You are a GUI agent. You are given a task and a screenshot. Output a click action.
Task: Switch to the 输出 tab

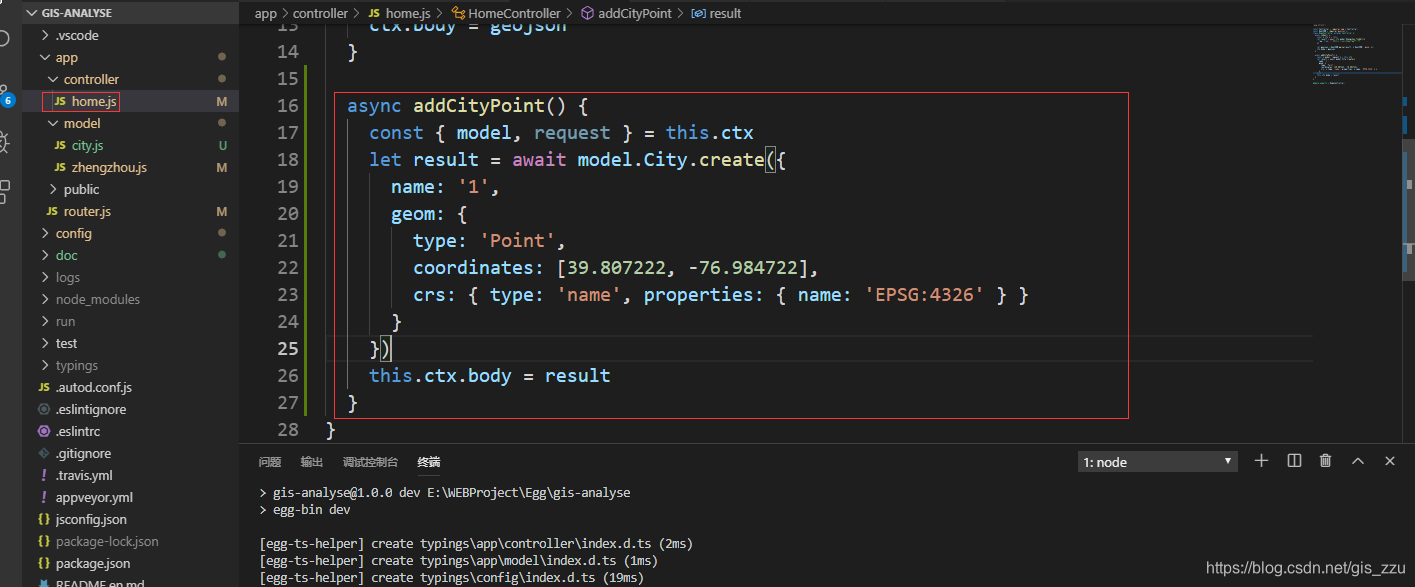coord(311,461)
